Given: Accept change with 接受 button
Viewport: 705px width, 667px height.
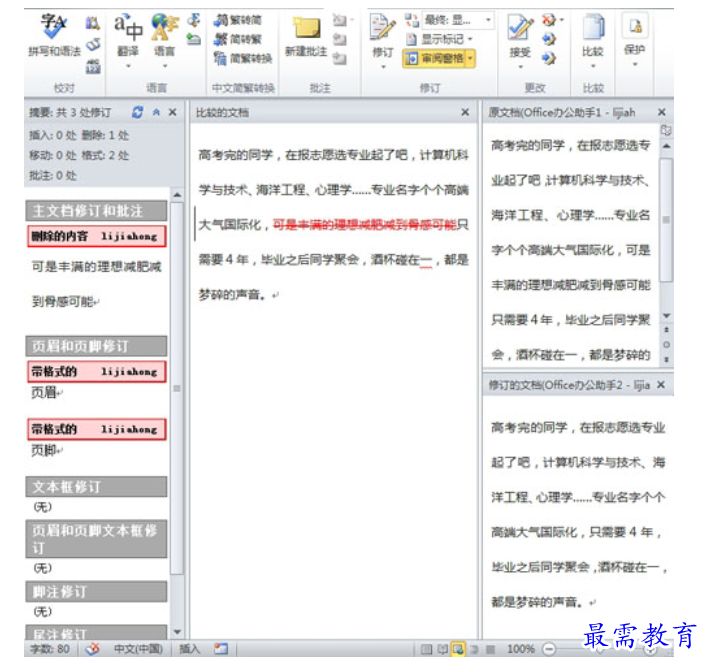Looking at the screenshot, I should (x=520, y=36).
